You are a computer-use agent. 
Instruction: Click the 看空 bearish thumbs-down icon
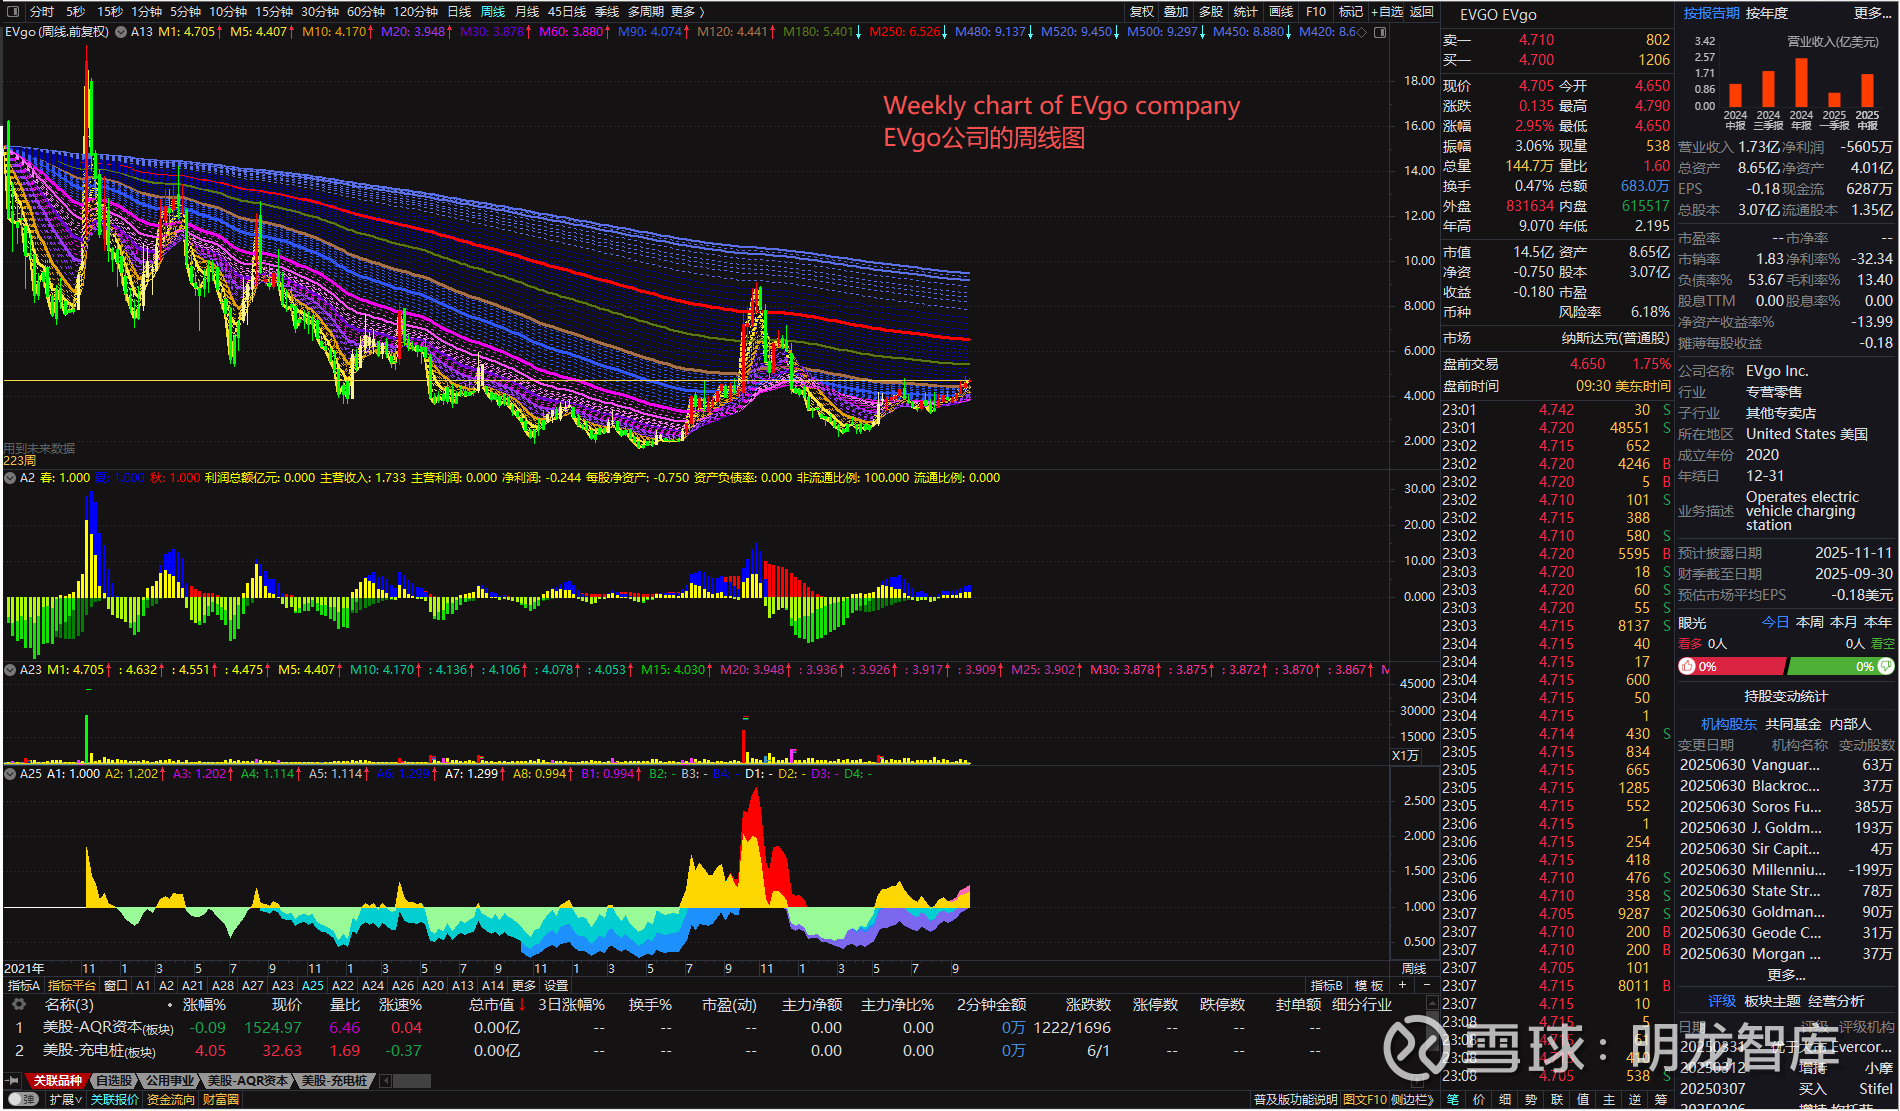pos(1886,666)
